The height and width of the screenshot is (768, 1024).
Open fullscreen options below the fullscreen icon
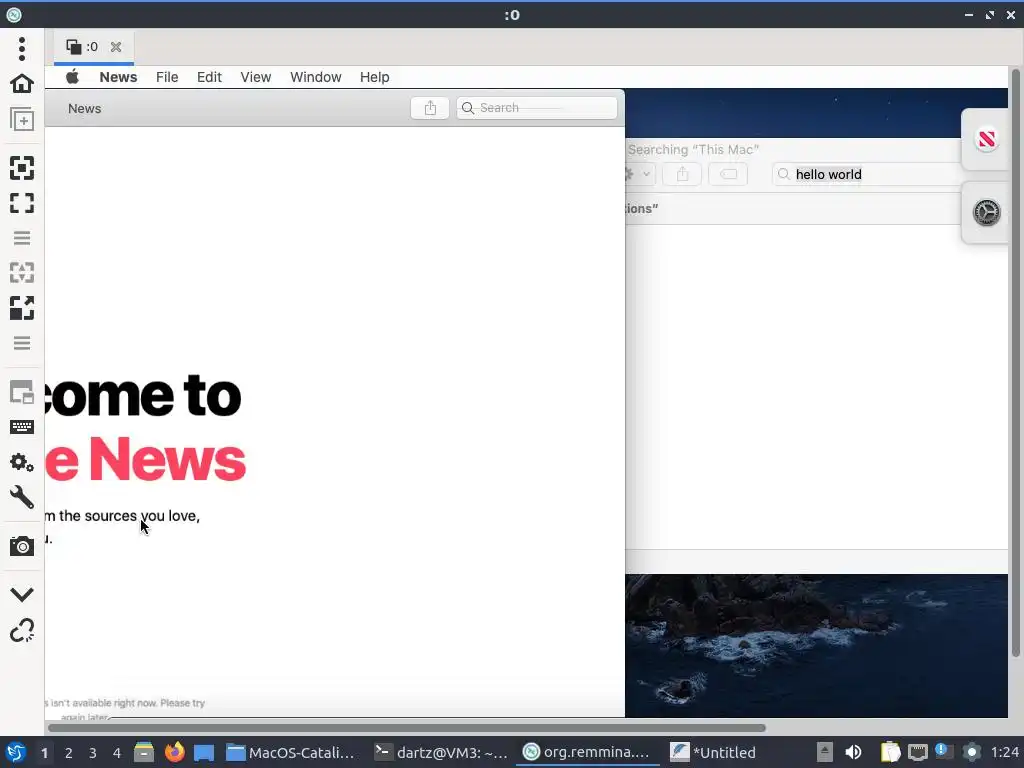pos(22,238)
